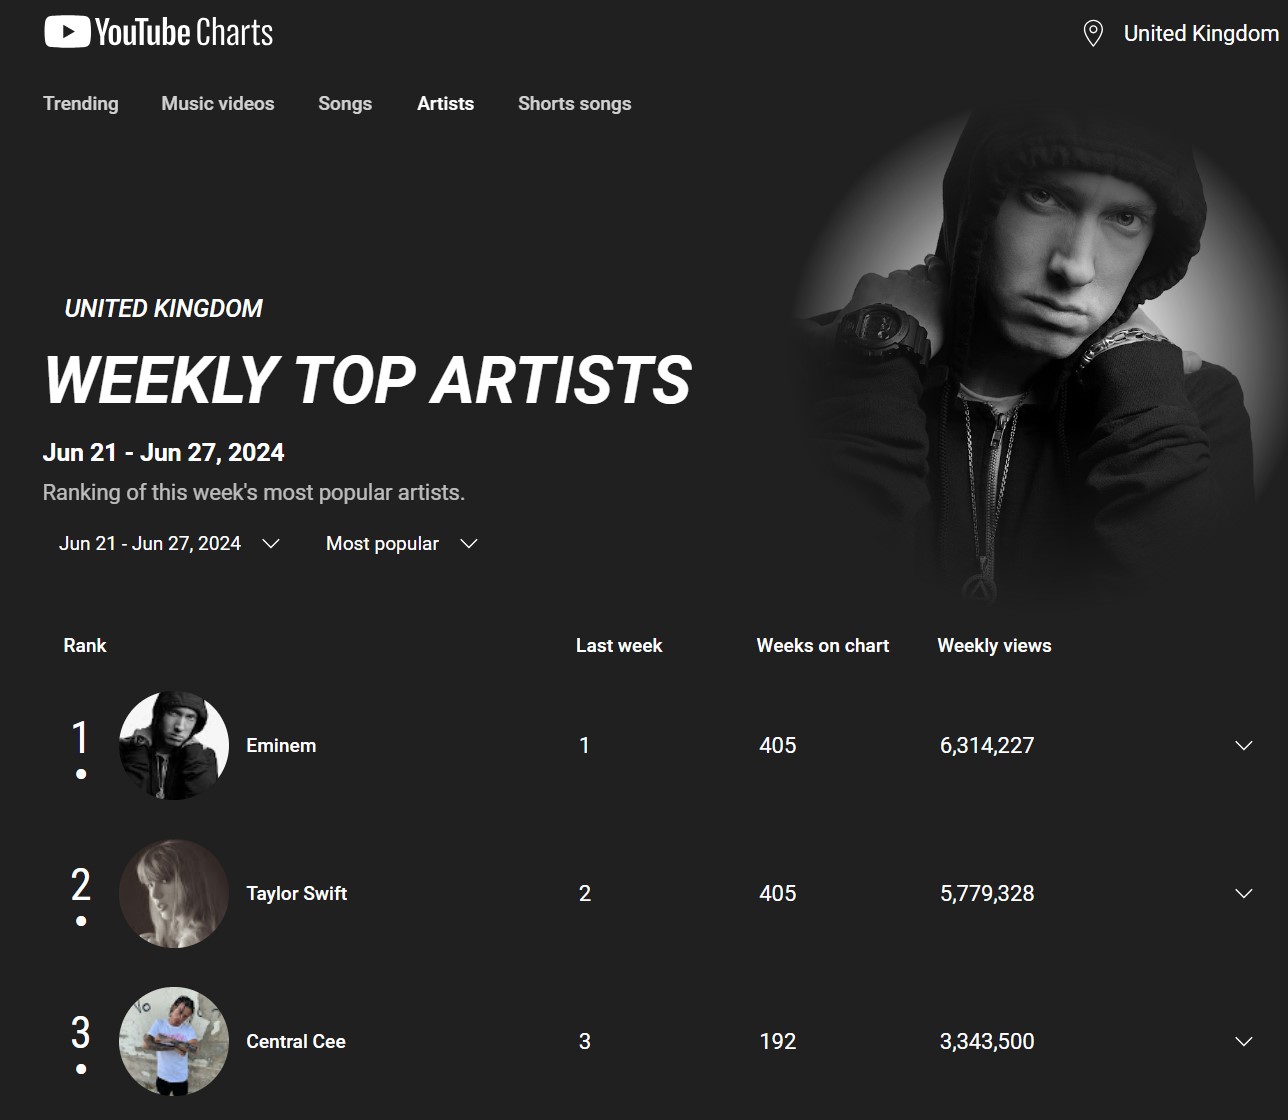1288x1120 pixels.
Task: Expand the Taylor Swift row details
Action: click(x=1244, y=893)
